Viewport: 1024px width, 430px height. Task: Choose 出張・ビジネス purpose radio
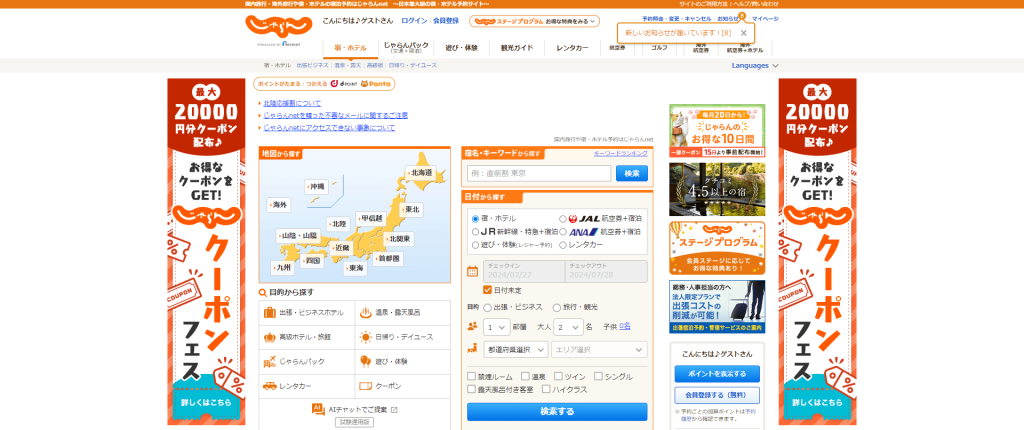(x=487, y=306)
